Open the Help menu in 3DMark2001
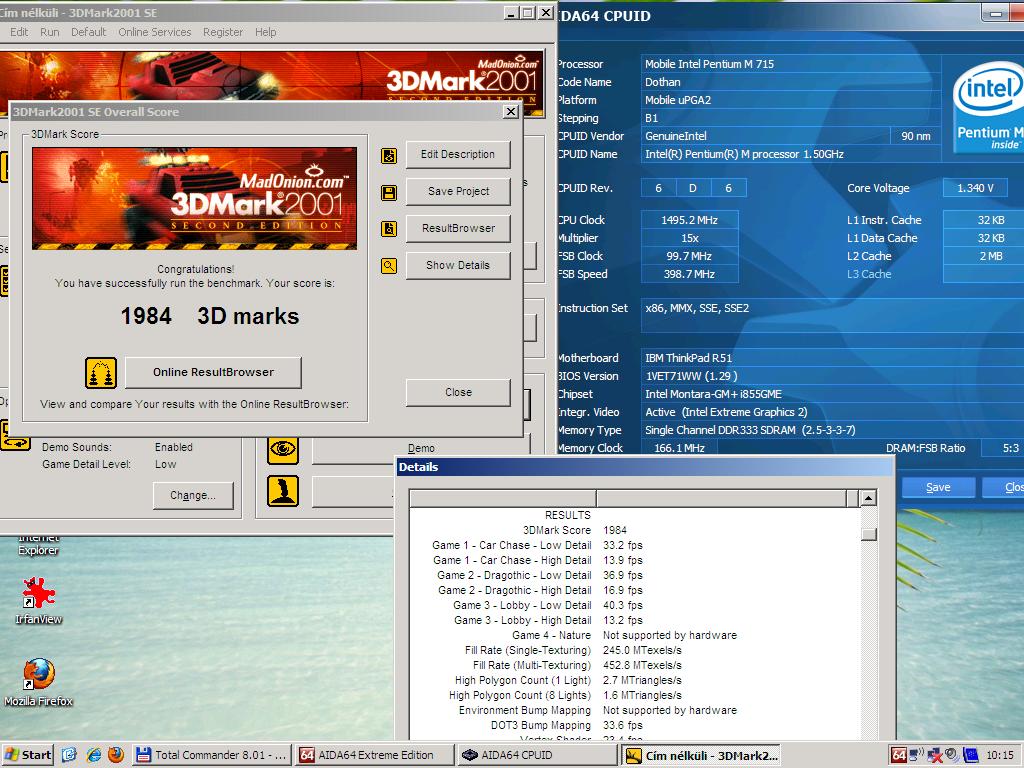Viewport: 1024px width, 768px height. click(265, 32)
